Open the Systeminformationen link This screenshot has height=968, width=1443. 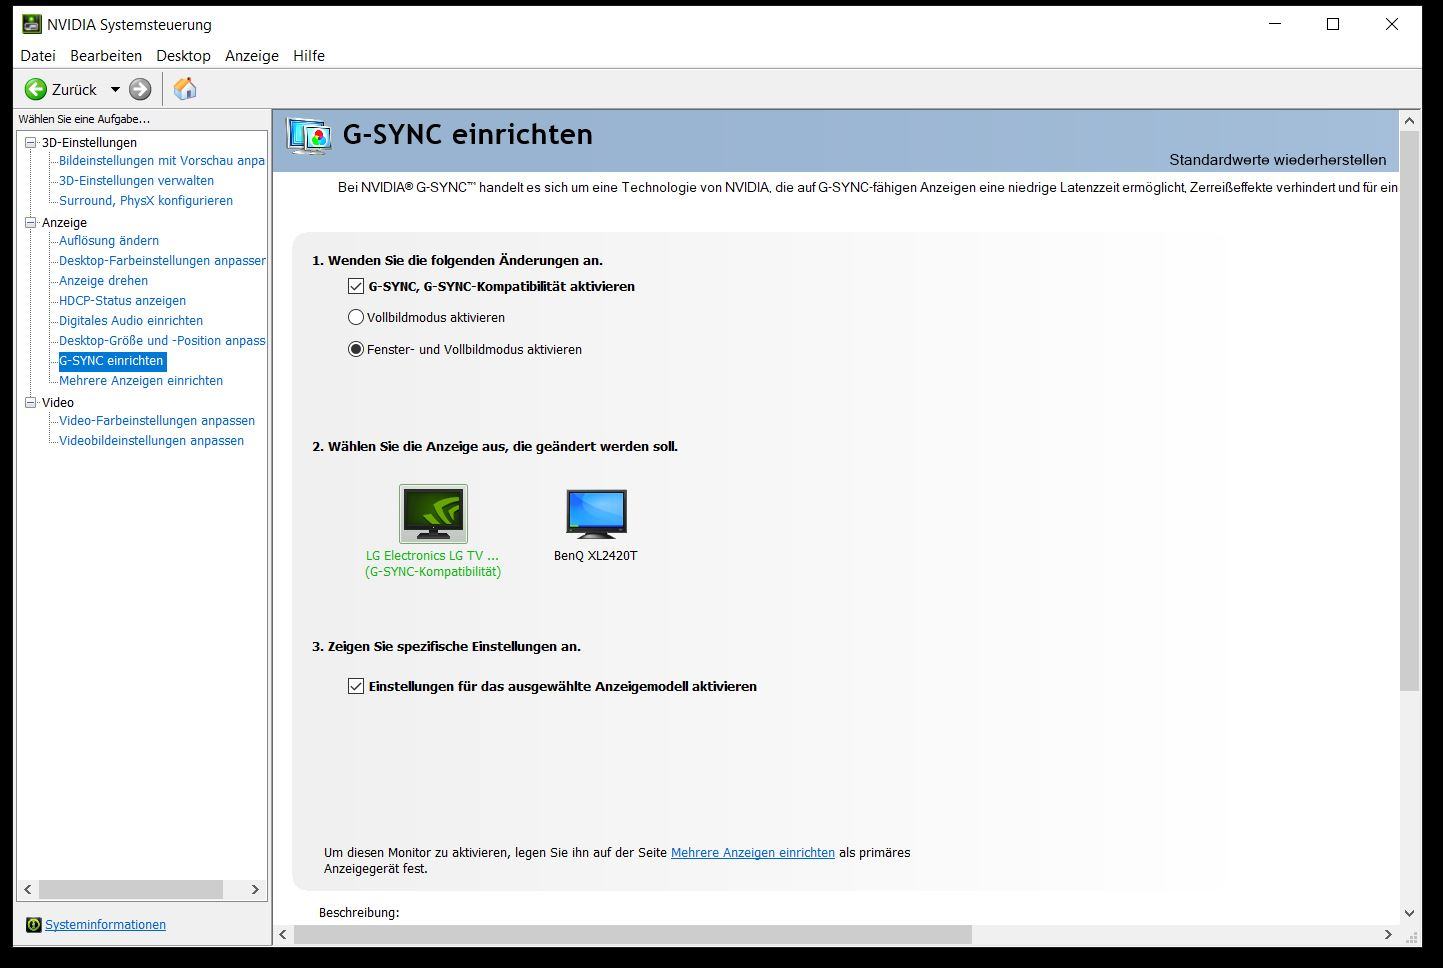point(105,925)
